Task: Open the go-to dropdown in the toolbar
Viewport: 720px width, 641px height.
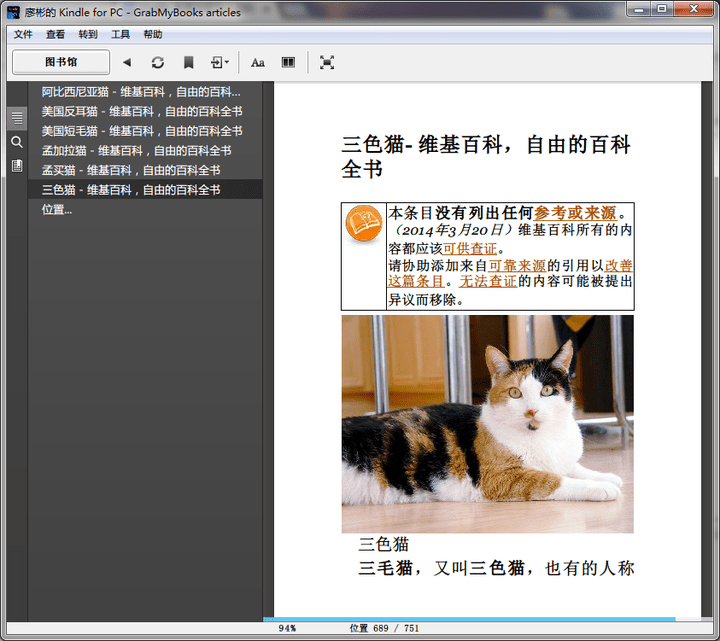Action: 219,62
